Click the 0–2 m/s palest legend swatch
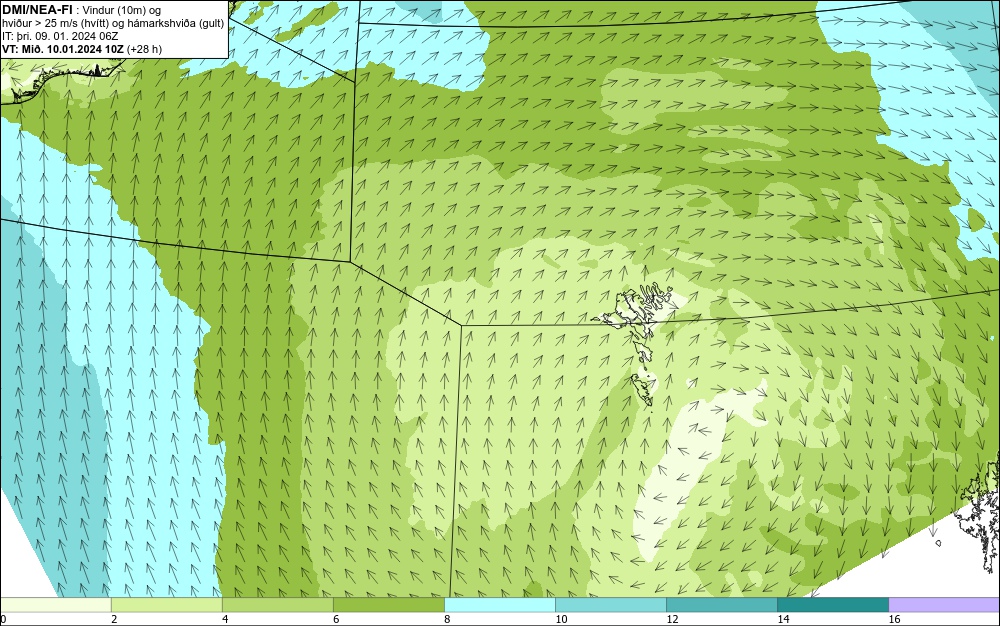 point(56,605)
